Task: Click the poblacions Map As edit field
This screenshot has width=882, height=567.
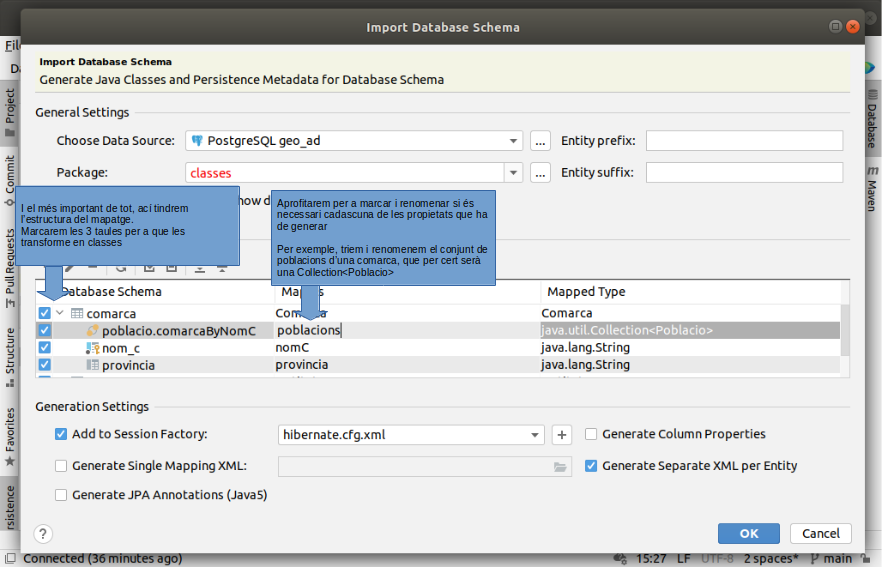Action: 407,330
